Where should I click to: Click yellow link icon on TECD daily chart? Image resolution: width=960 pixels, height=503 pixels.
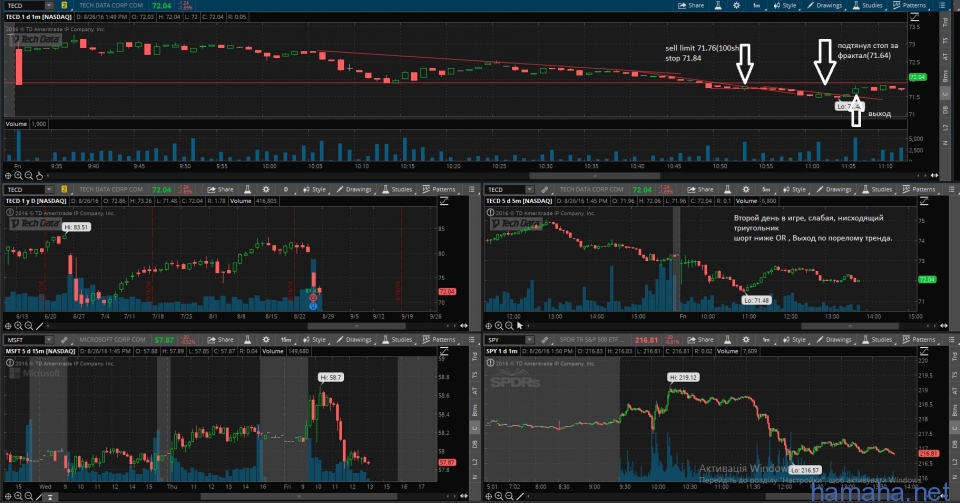tap(64, 190)
